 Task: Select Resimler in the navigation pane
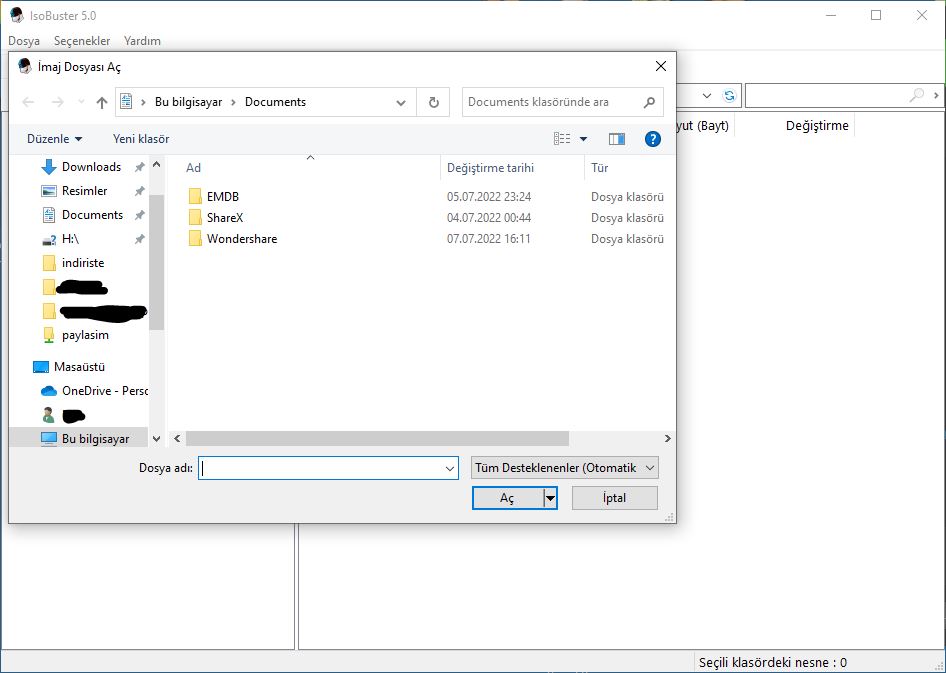tap(84, 191)
